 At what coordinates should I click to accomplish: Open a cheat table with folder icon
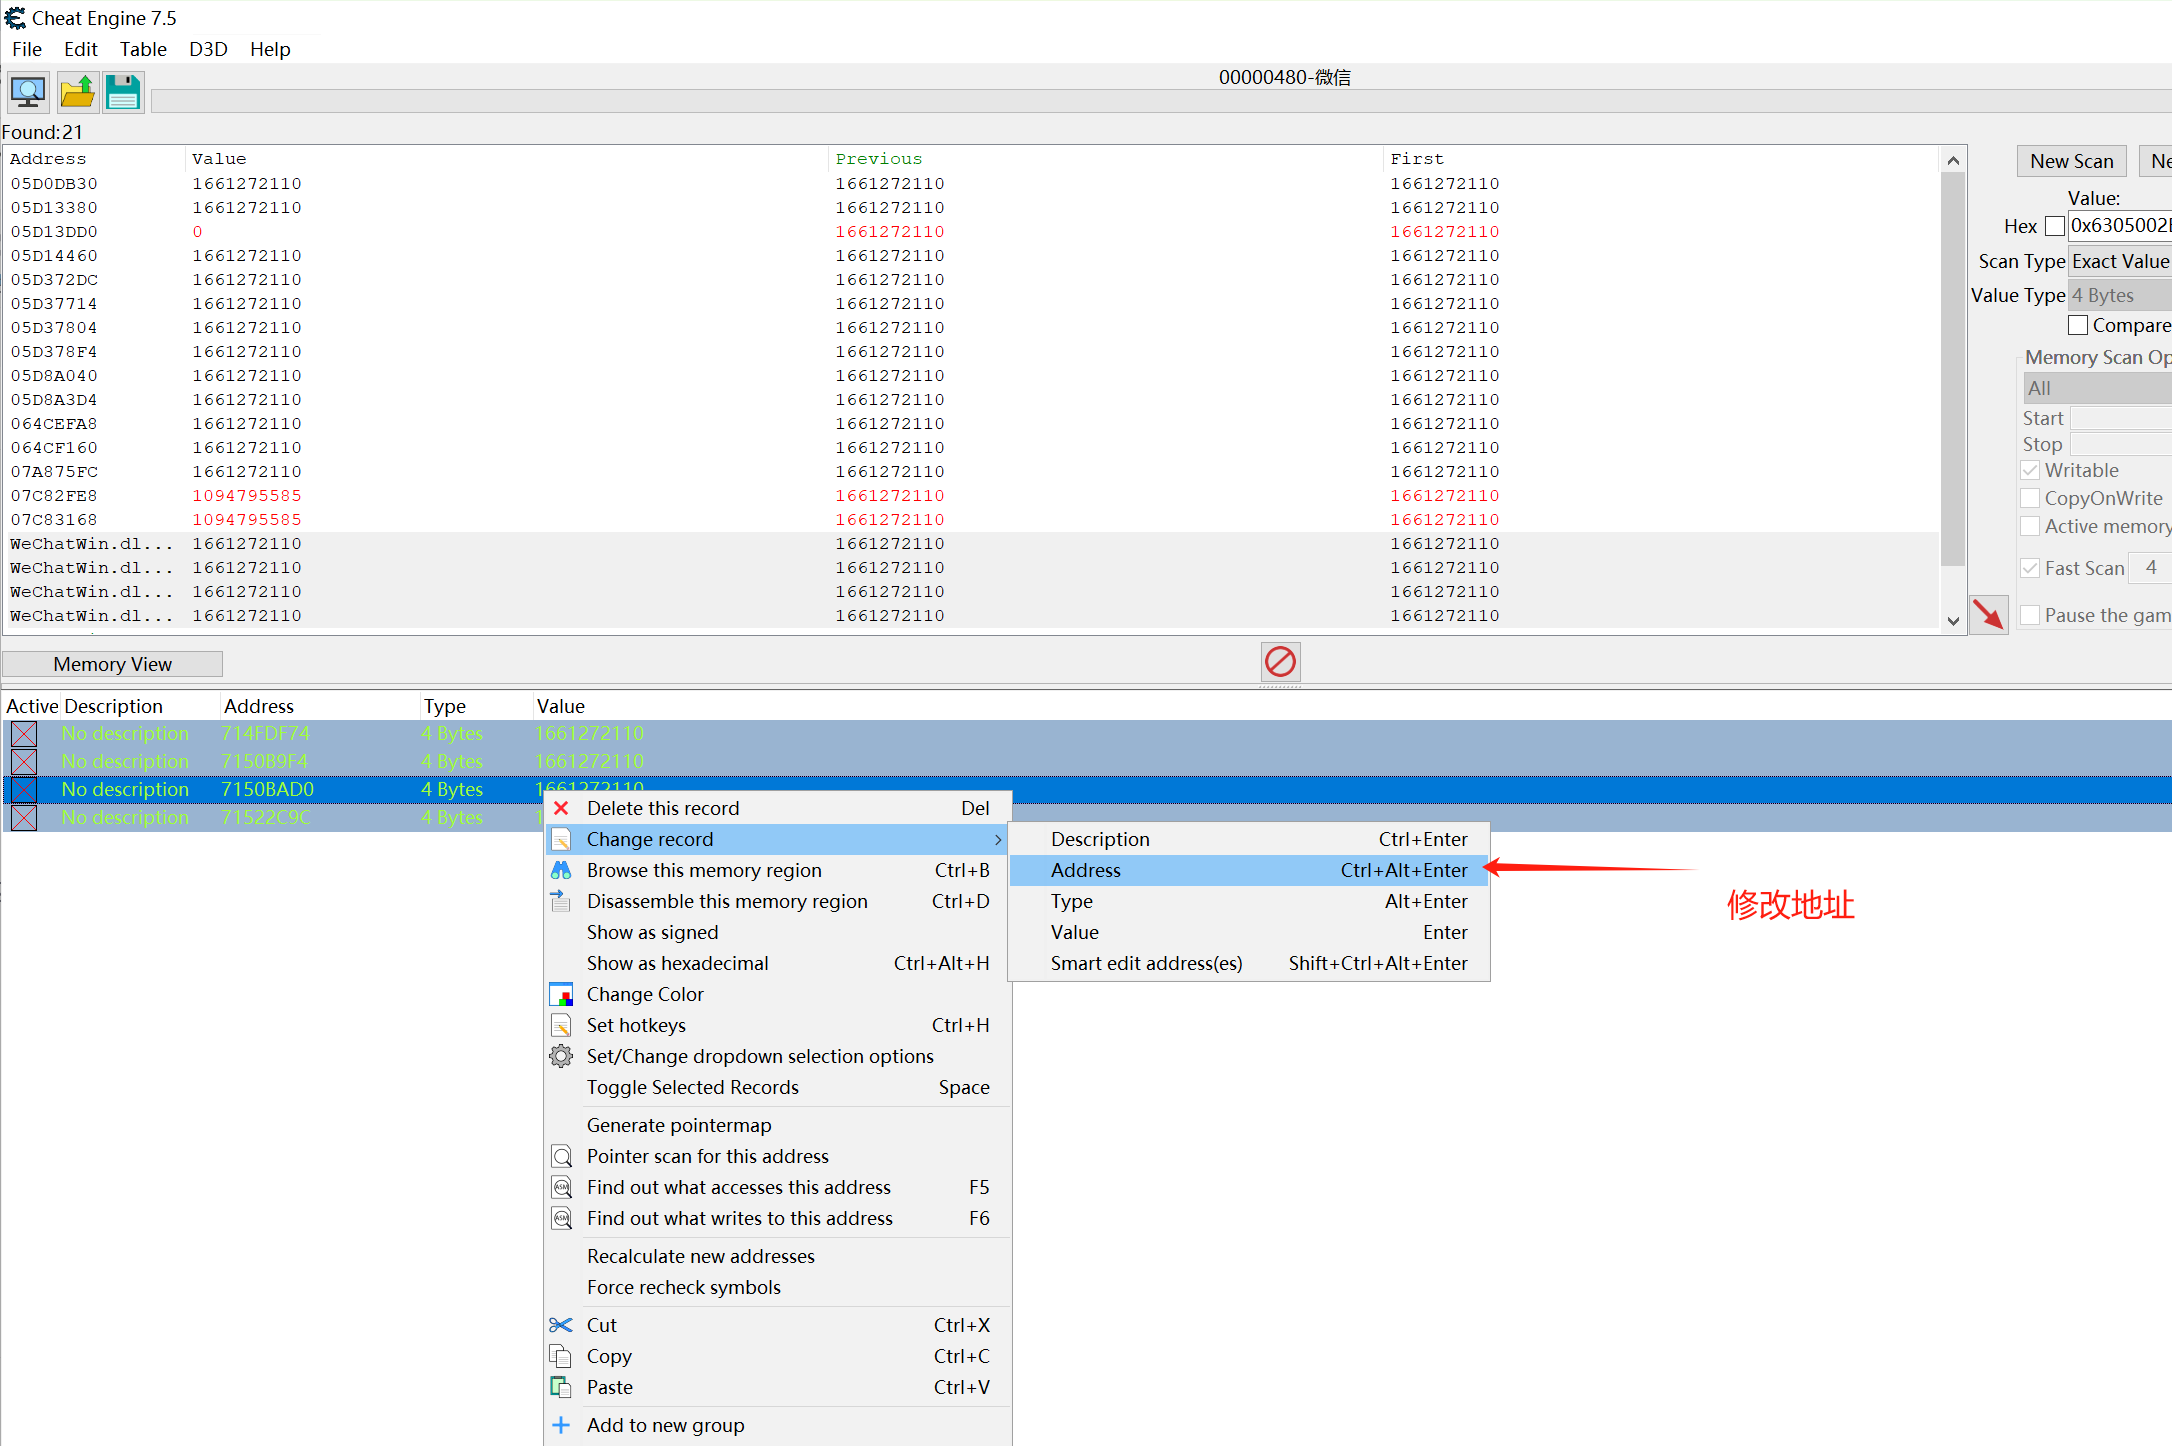(77, 93)
